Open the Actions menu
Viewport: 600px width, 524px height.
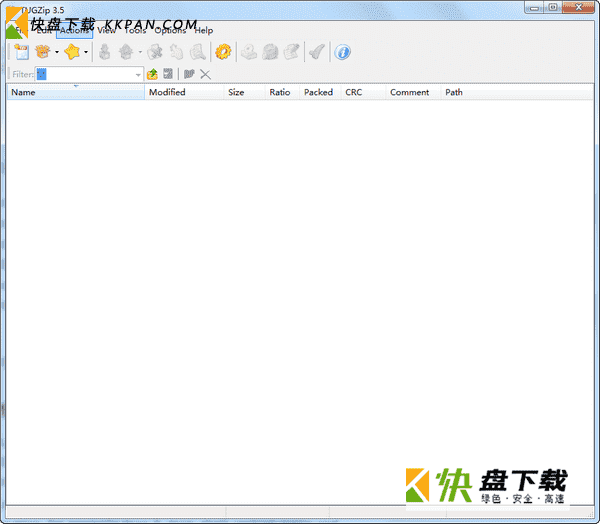coord(74,30)
